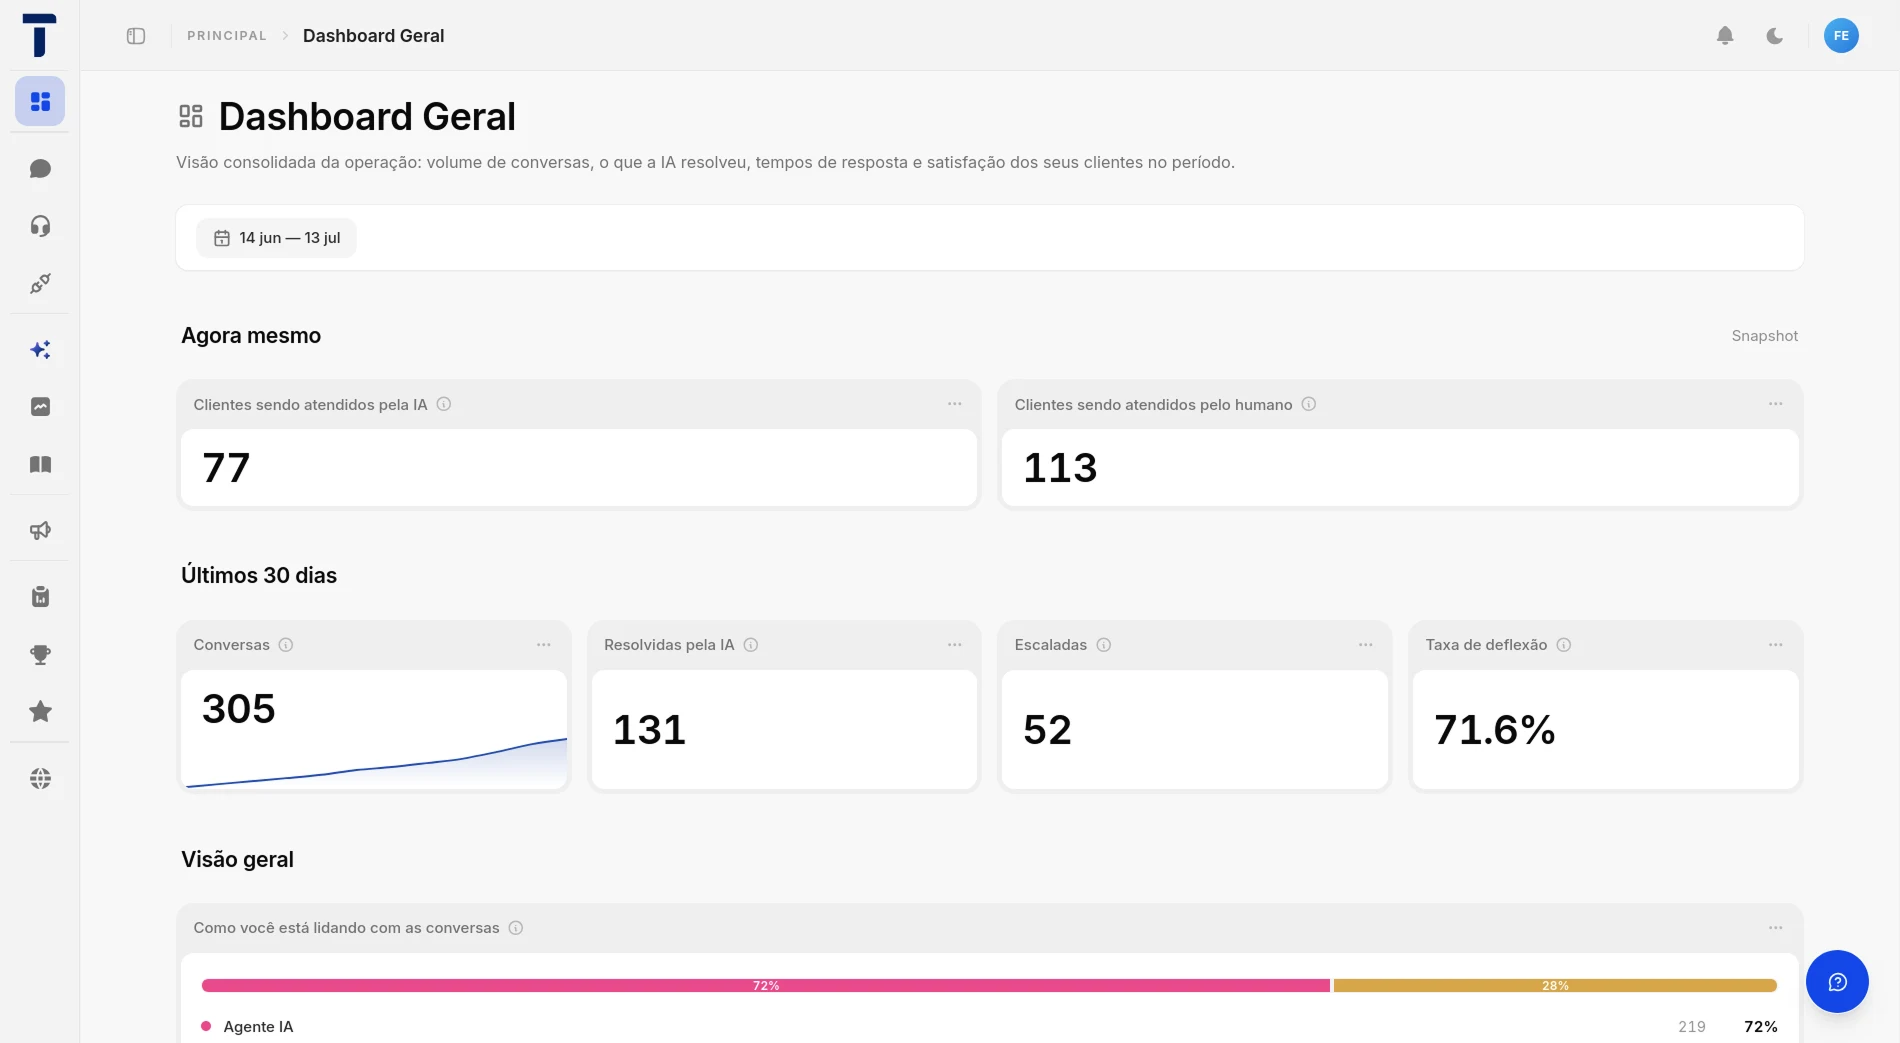Image resolution: width=1900 pixels, height=1043 pixels.
Task: Open options menu on IA atendidos card
Action: (x=955, y=404)
